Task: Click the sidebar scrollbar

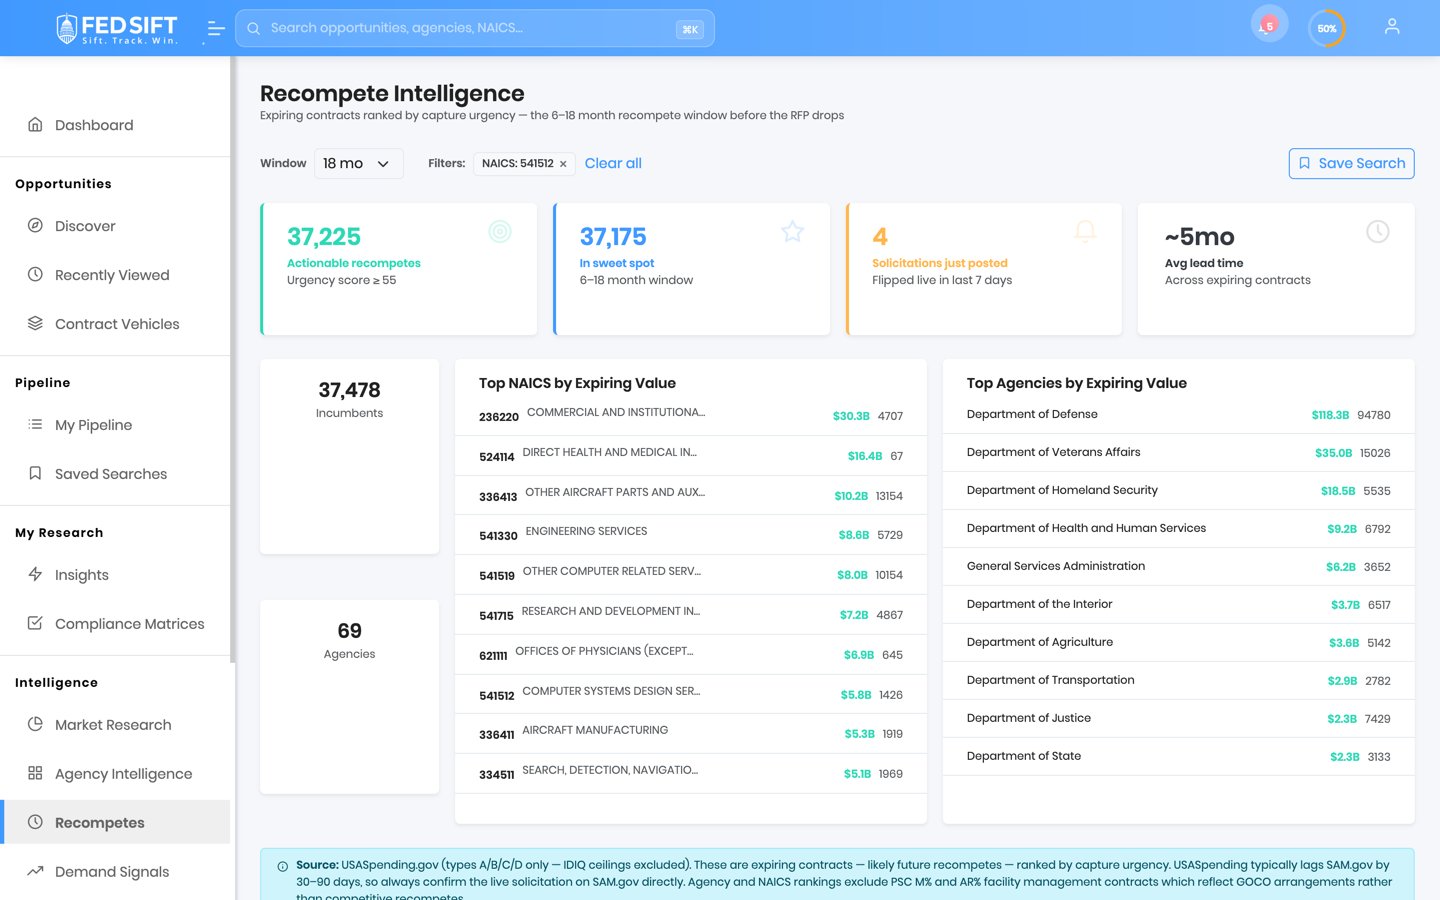Action: 233,360
